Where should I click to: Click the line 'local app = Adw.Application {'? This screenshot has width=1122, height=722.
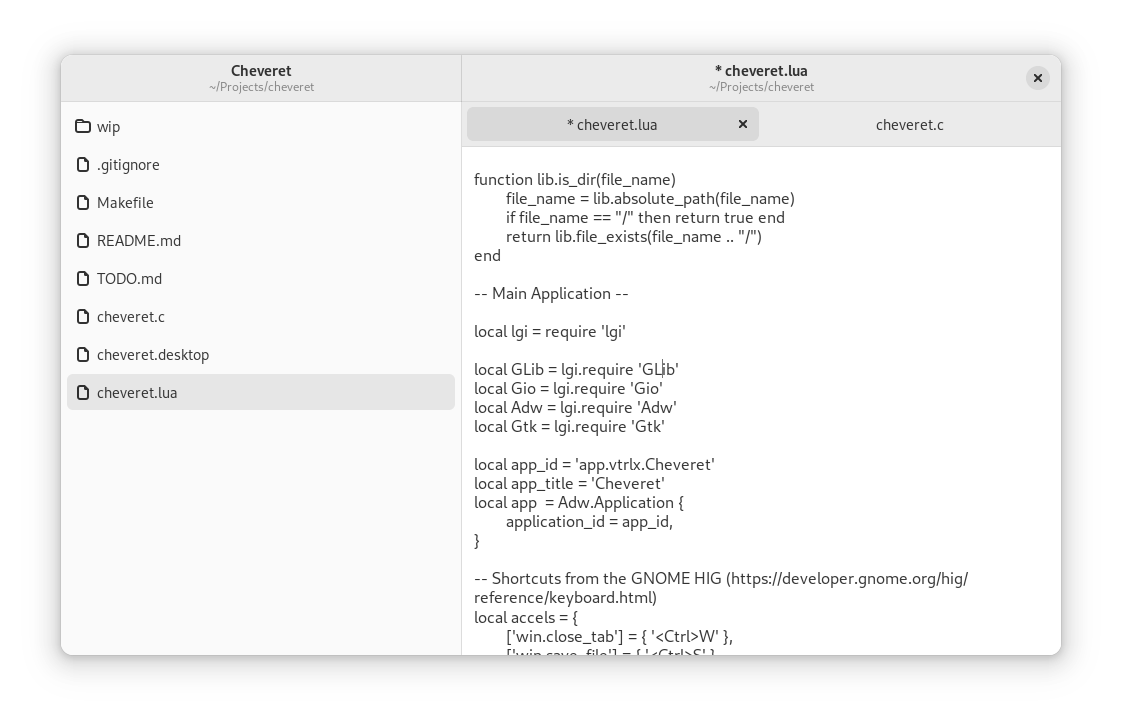click(x=579, y=503)
